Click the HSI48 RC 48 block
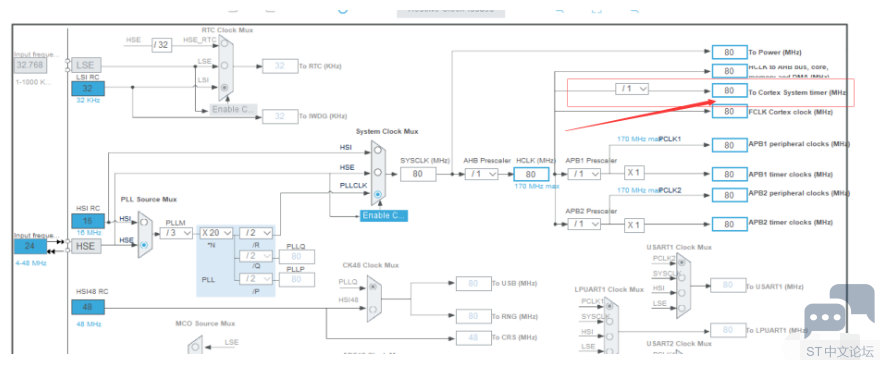883x367 pixels. (87, 307)
